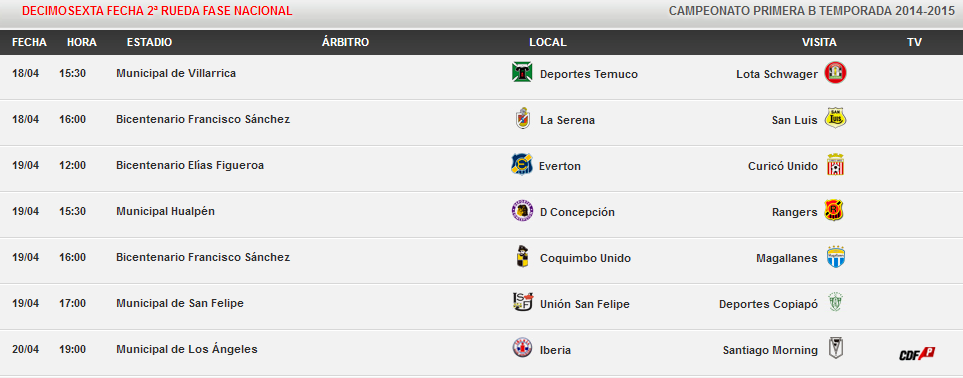
Task: Click the Unión San Felipe crest
Action: coord(523,302)
